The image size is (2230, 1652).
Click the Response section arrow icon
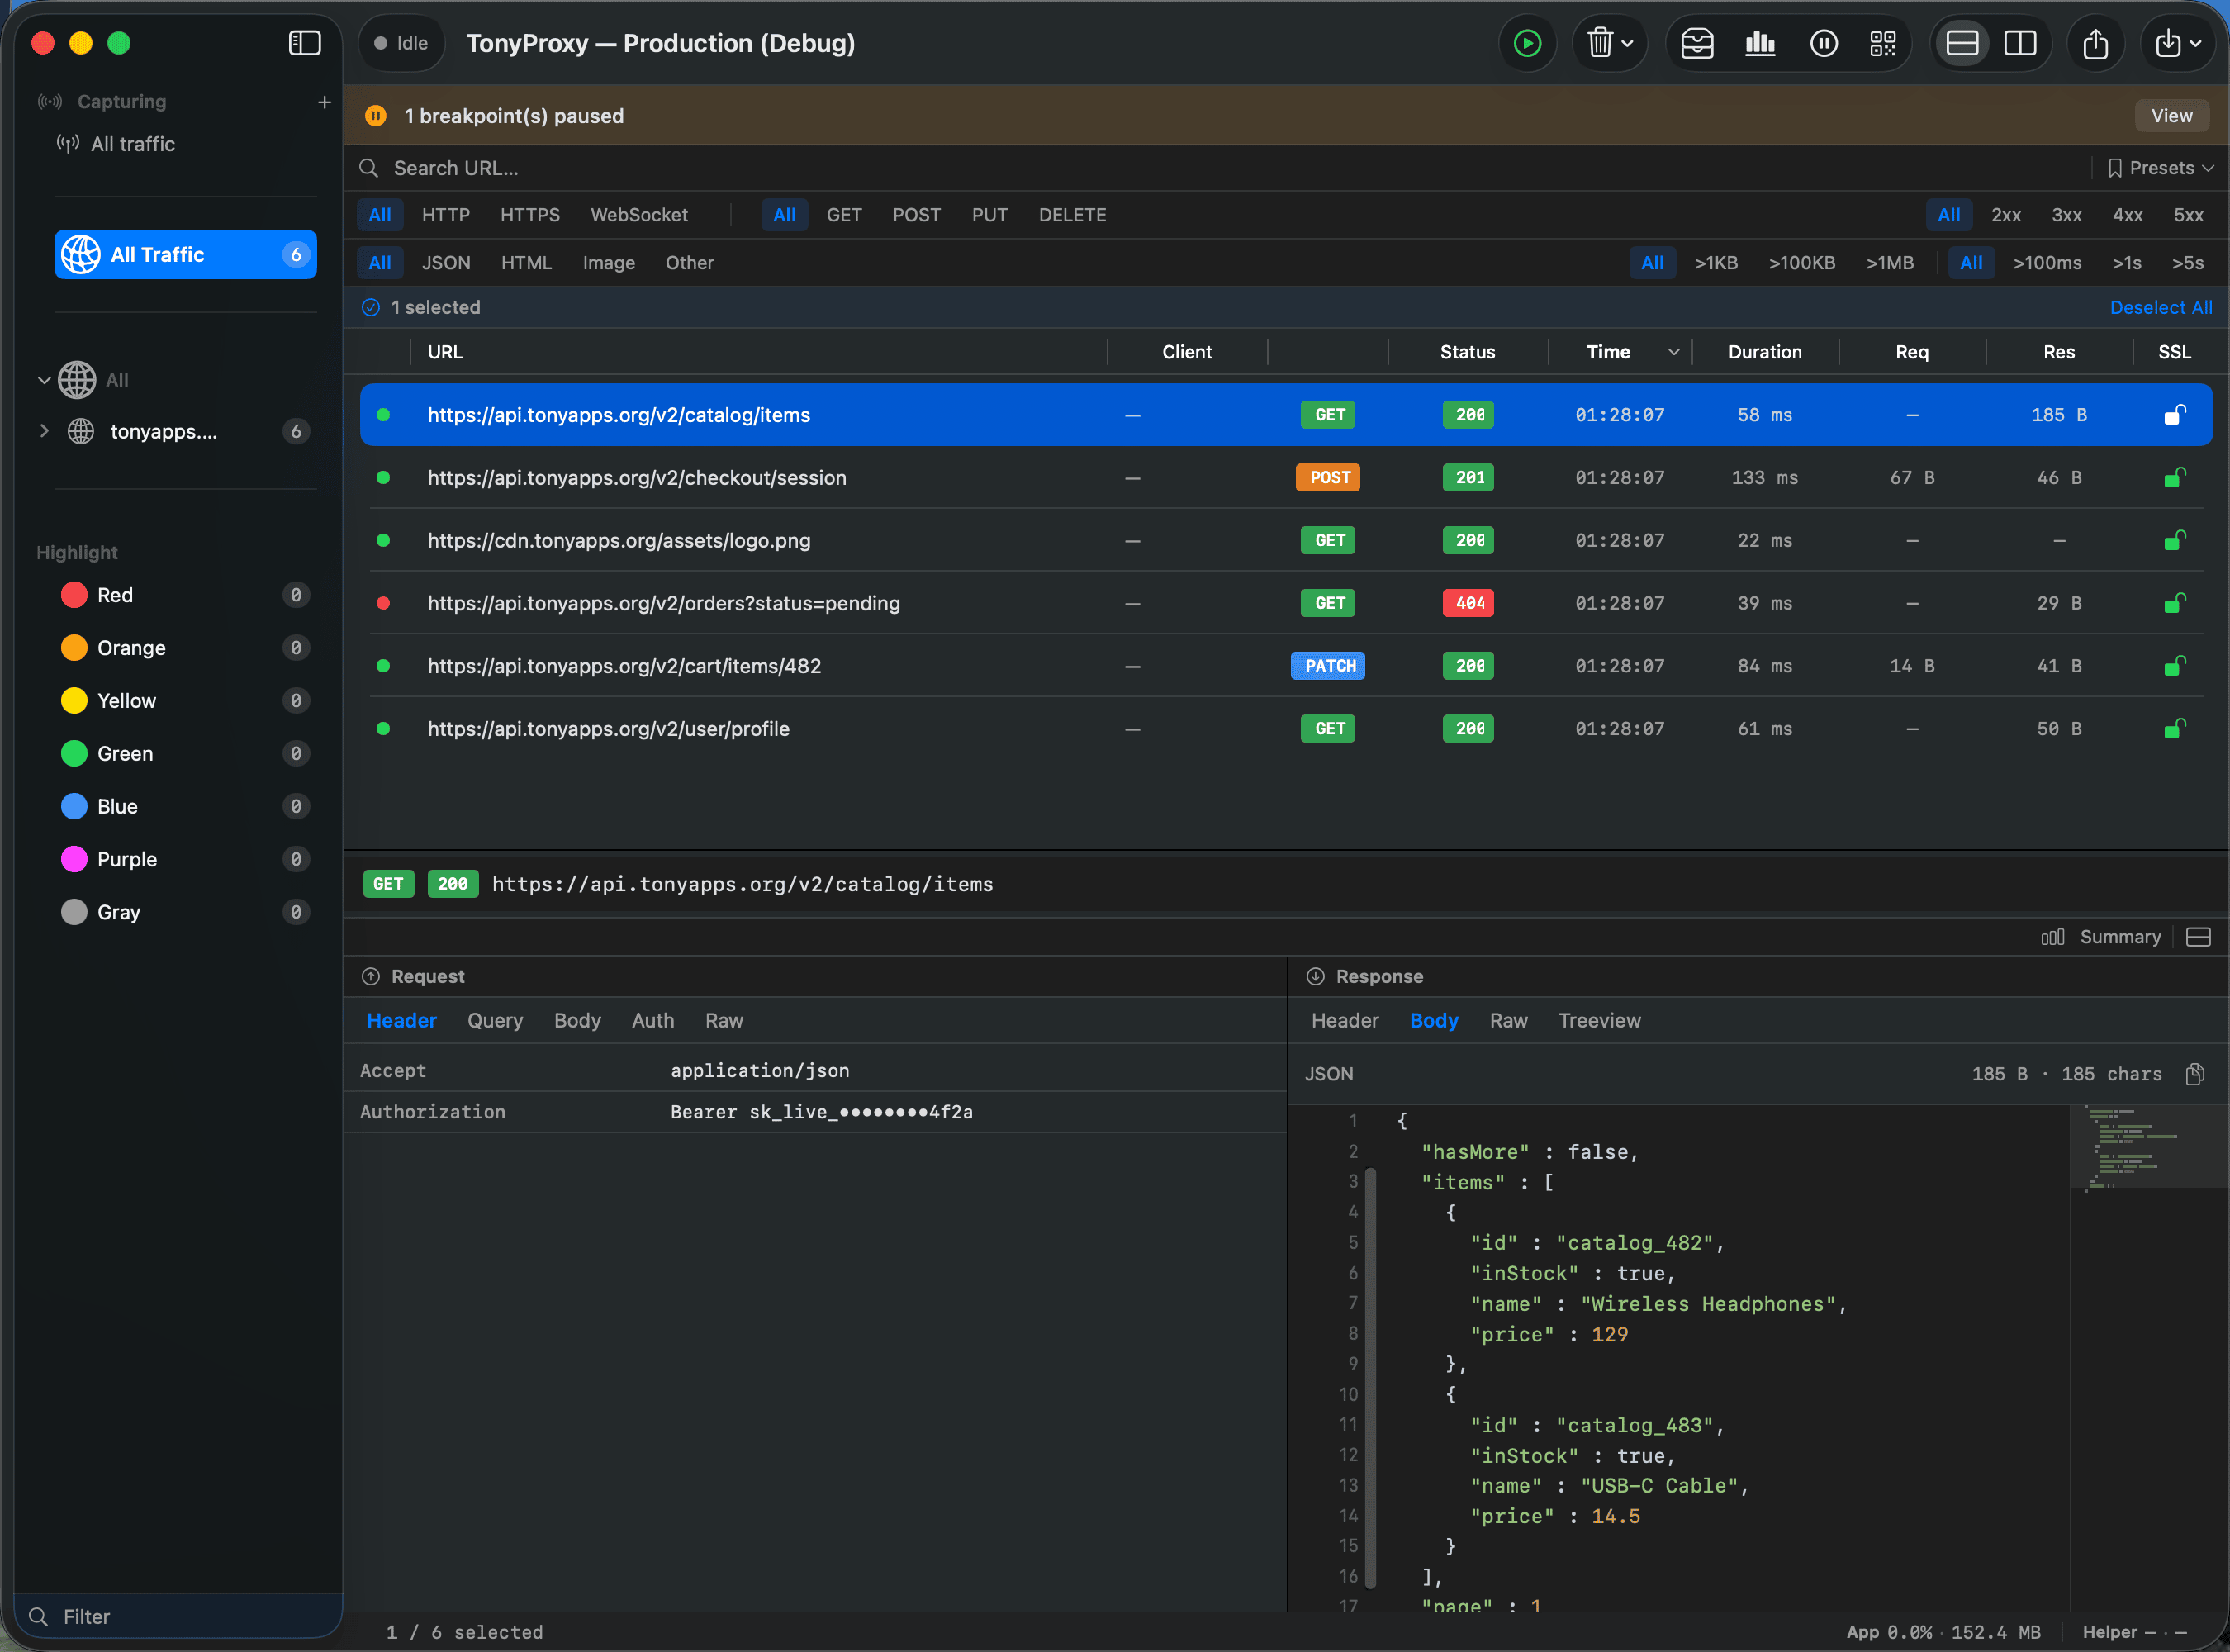(1315, 976)
